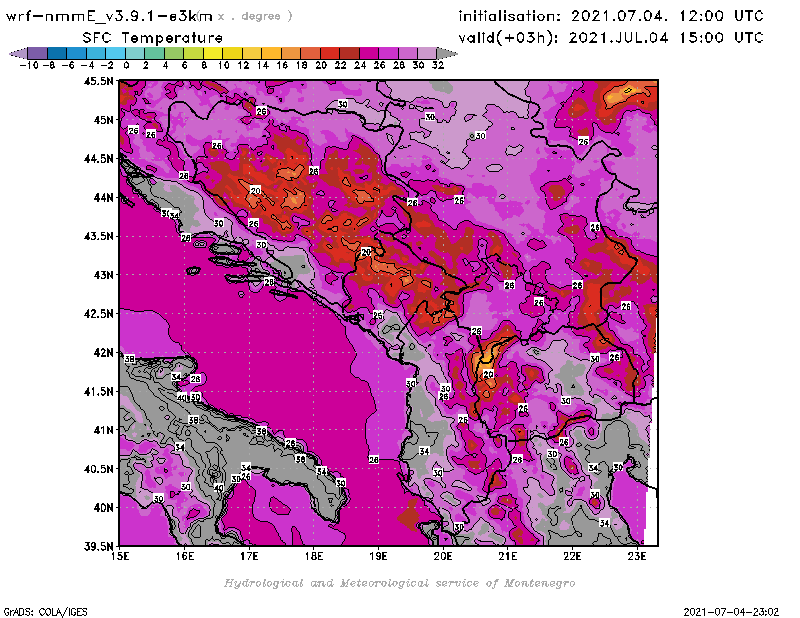
Task: Click the legend value 32
Action: coord(438,66)
